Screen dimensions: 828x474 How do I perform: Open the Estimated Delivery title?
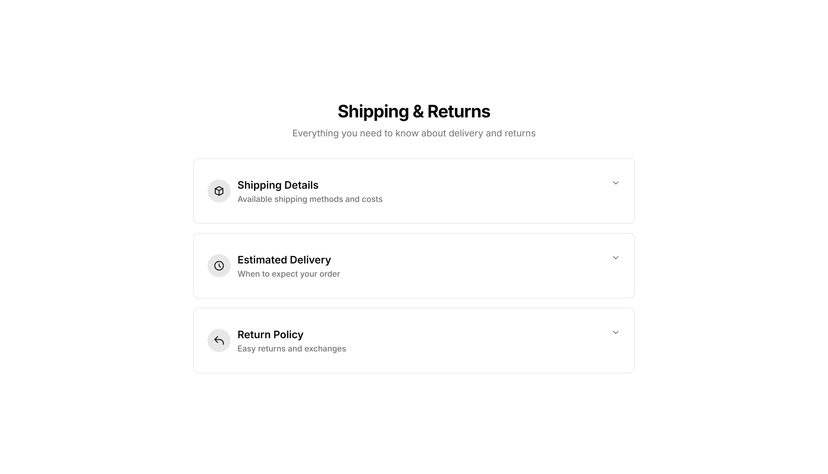[x=284, y=260]
